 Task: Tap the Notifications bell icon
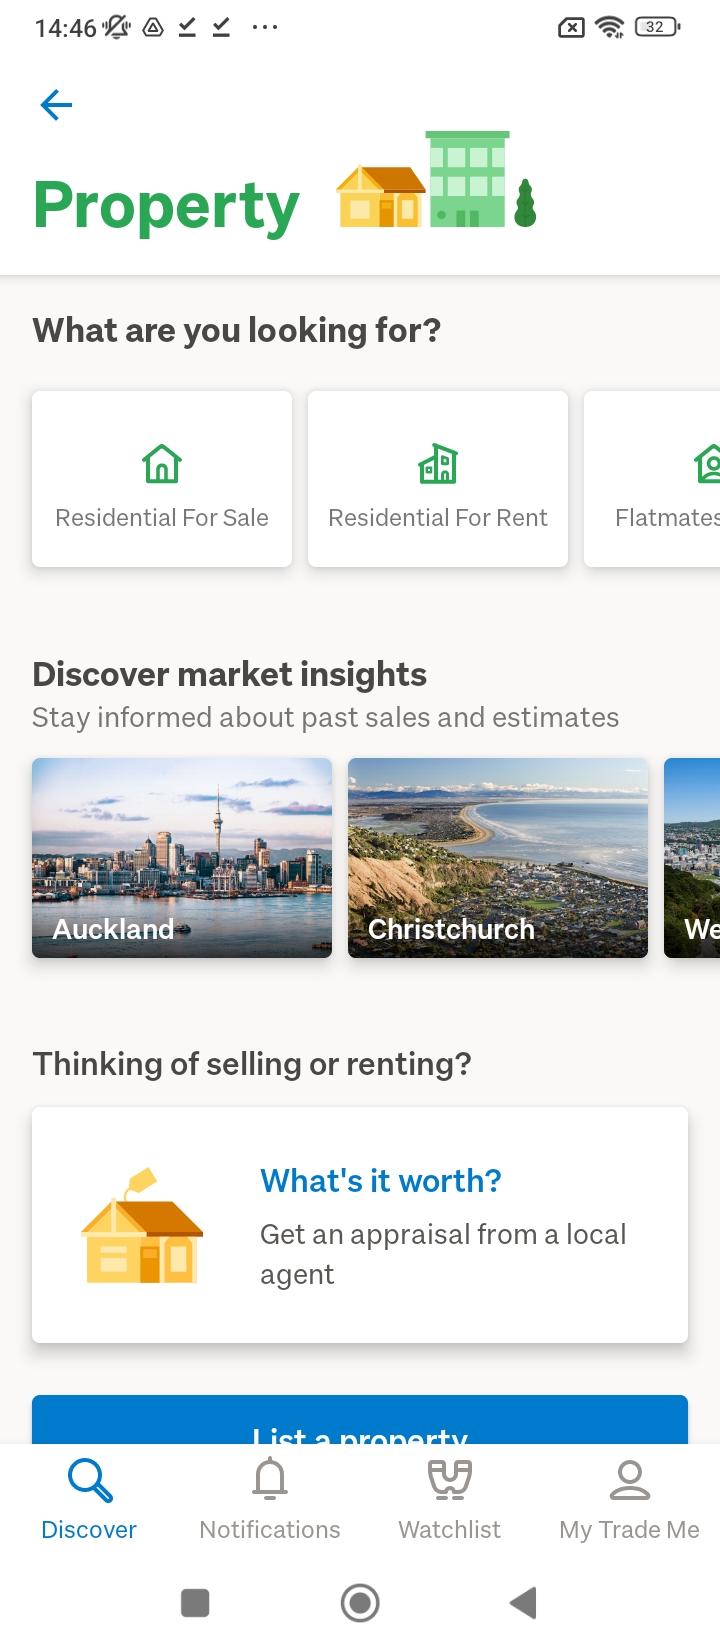(270, 1480)
